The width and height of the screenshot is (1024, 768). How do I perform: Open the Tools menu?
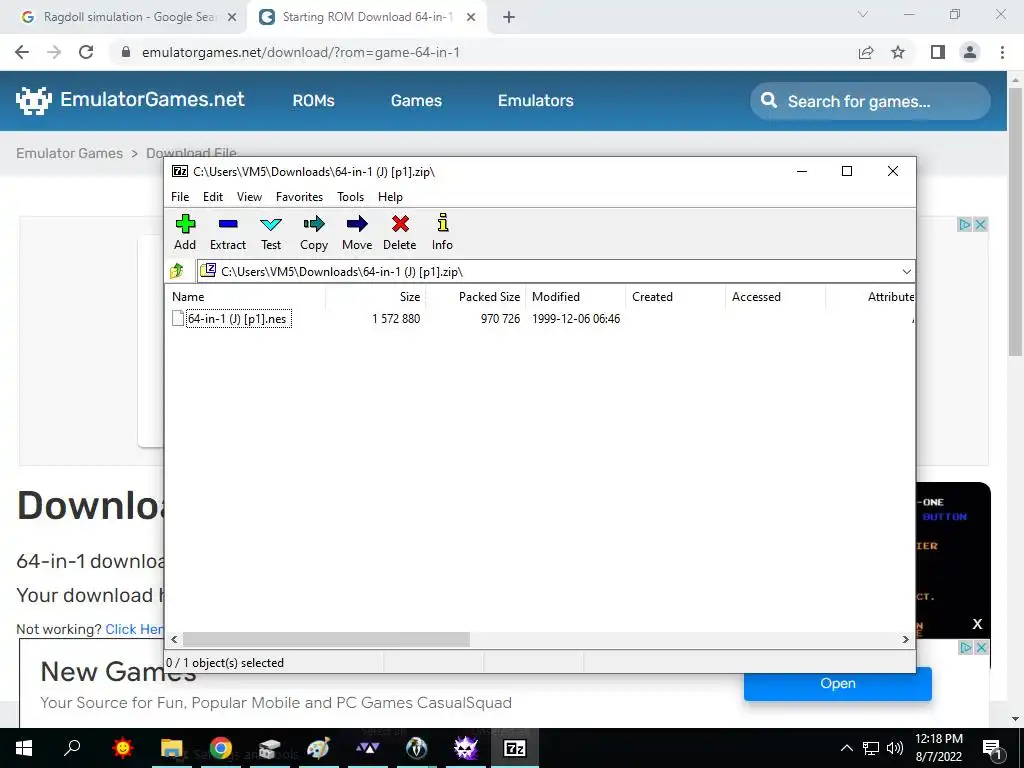click(351, 197)
